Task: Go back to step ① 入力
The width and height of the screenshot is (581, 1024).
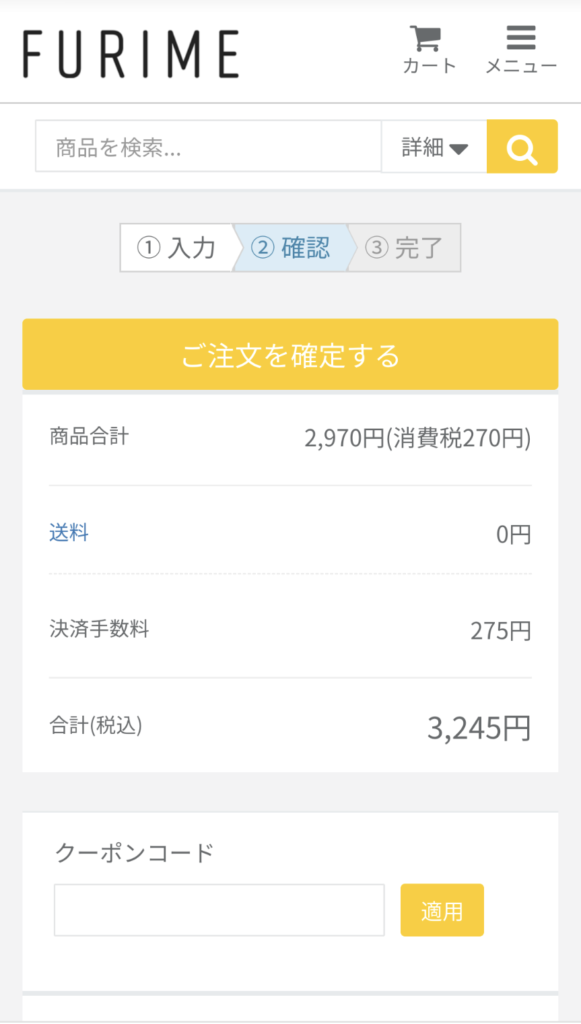Action: pos(177,248)
